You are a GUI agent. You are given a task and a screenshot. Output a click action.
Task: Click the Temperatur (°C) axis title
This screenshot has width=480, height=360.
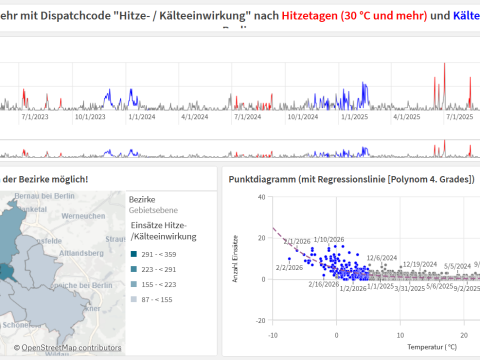[x=432, y=347]
